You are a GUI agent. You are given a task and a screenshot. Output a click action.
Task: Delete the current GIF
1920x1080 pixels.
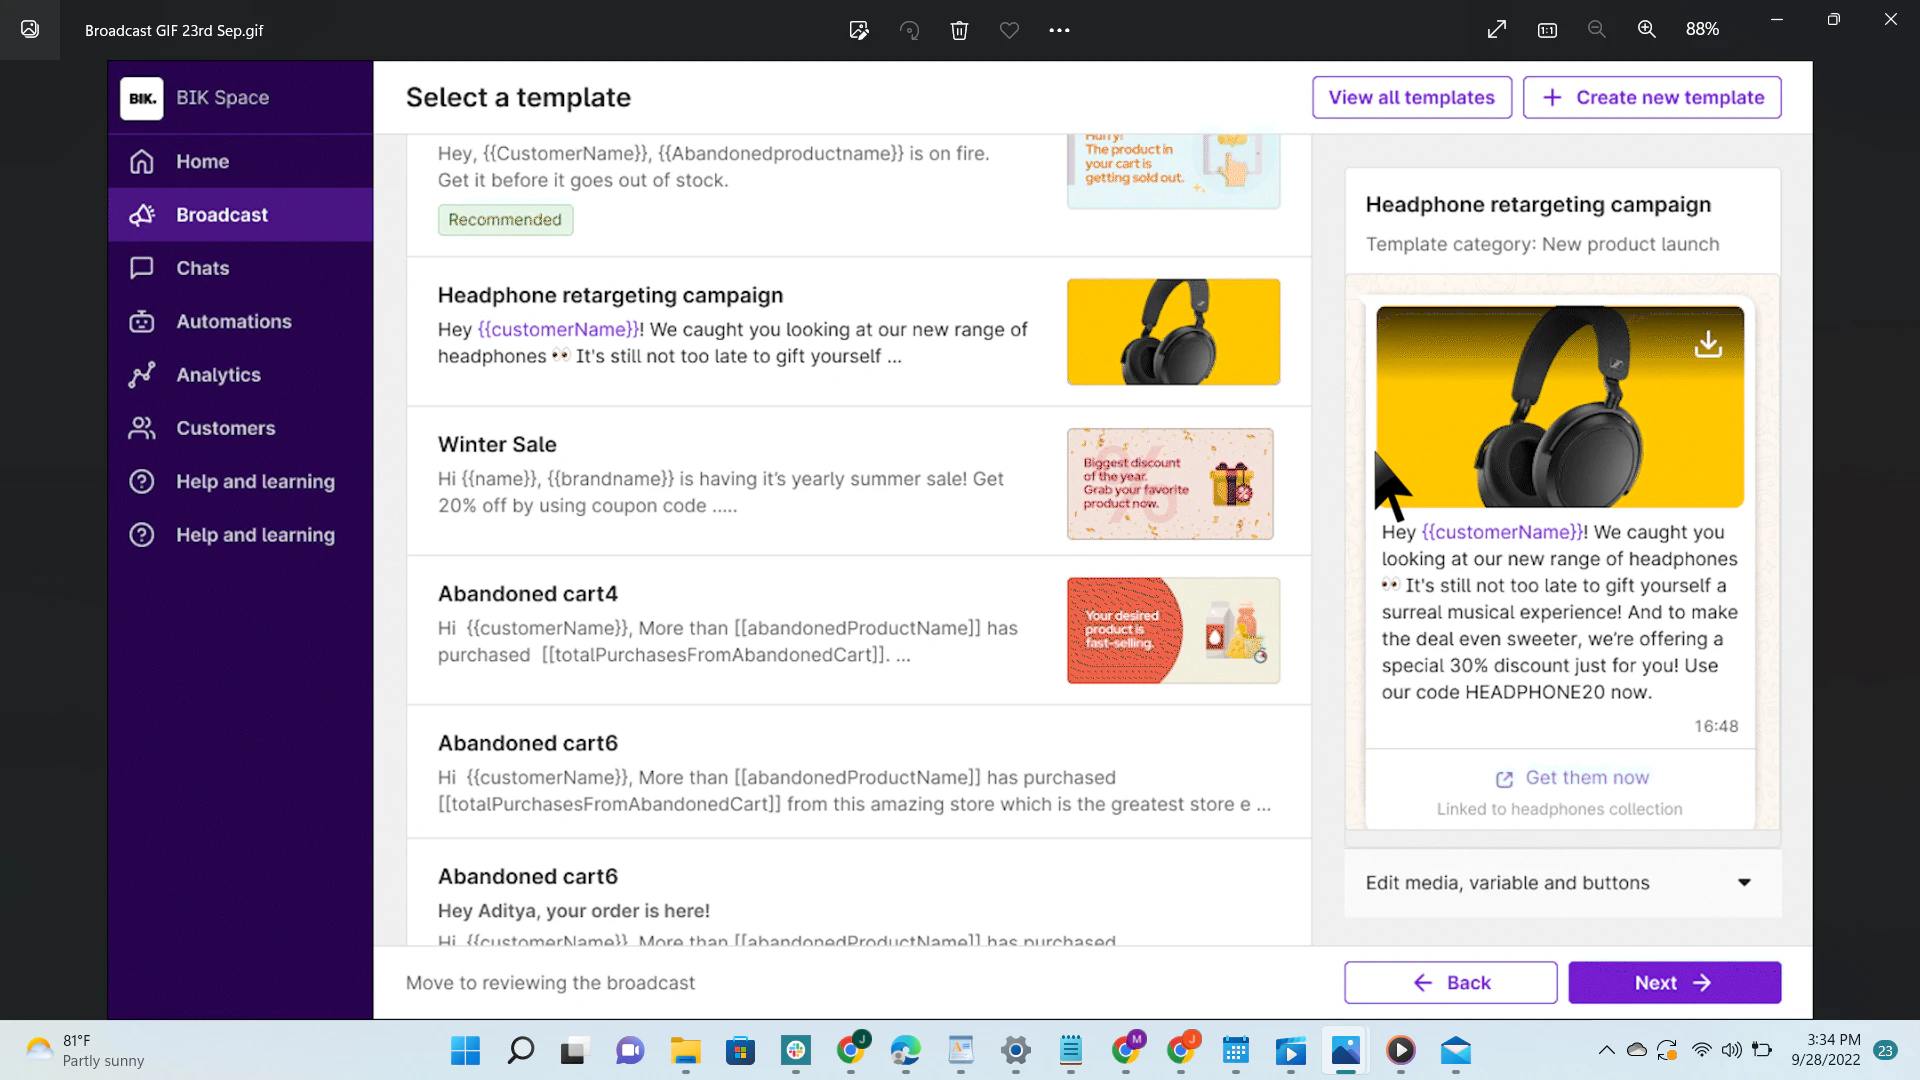959,30
